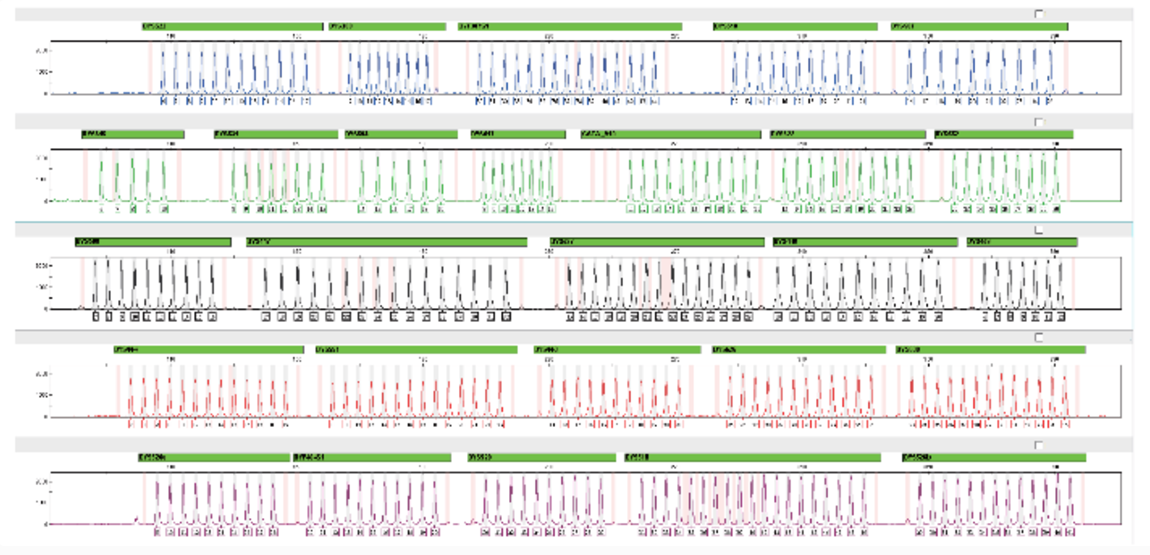Screen dimensions: 1150x555
Task: Toggle the checkbox above the black dye panel
Action: 1039,230
